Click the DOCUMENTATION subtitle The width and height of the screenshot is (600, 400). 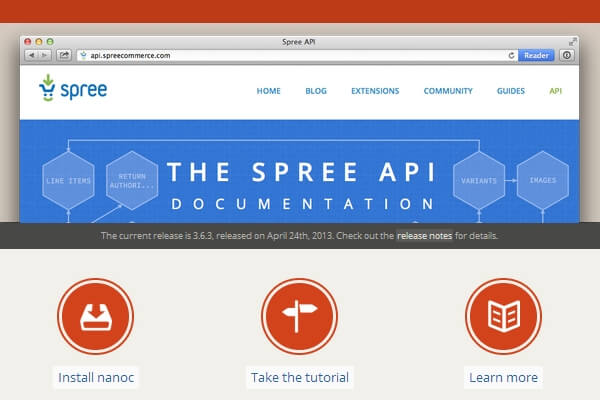[x=303, y=204]
